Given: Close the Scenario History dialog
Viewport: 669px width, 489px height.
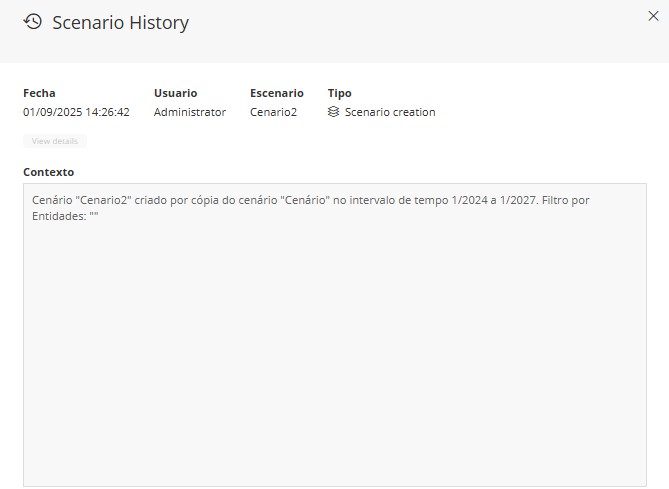Looking at the screenshot, I should click(x=653, y=15).
